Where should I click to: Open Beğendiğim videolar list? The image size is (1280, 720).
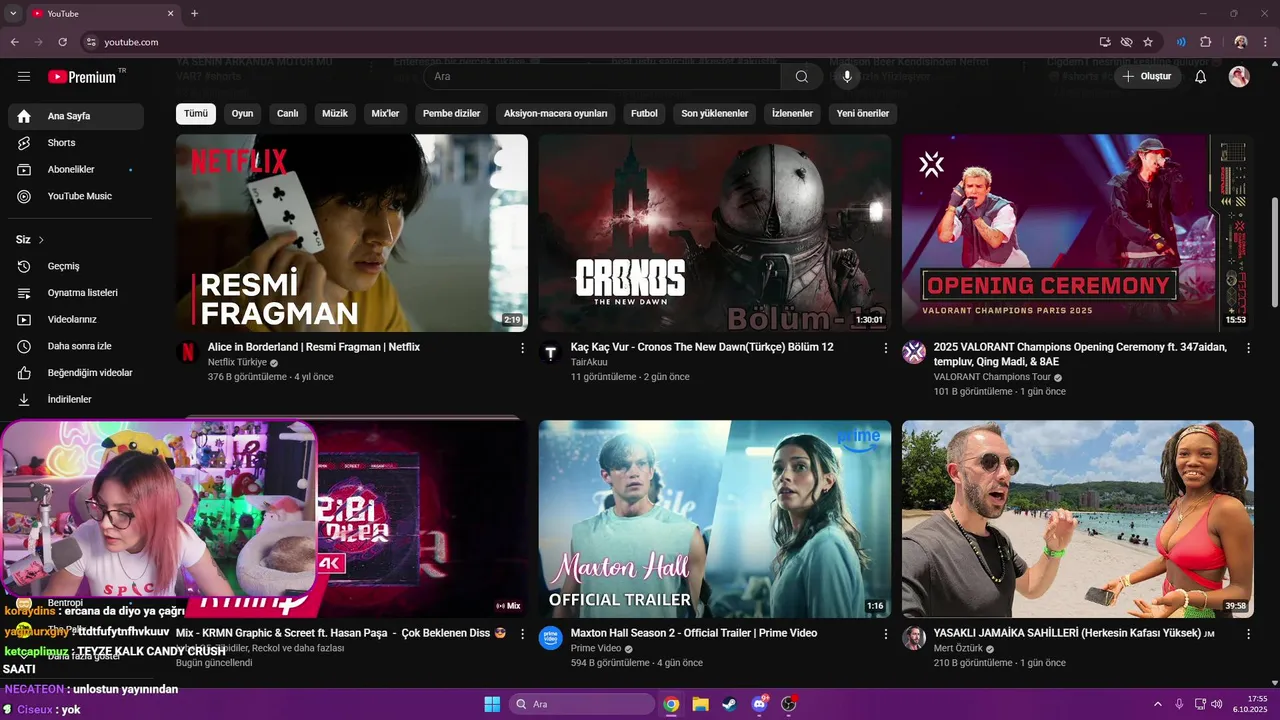click(76, 373)
